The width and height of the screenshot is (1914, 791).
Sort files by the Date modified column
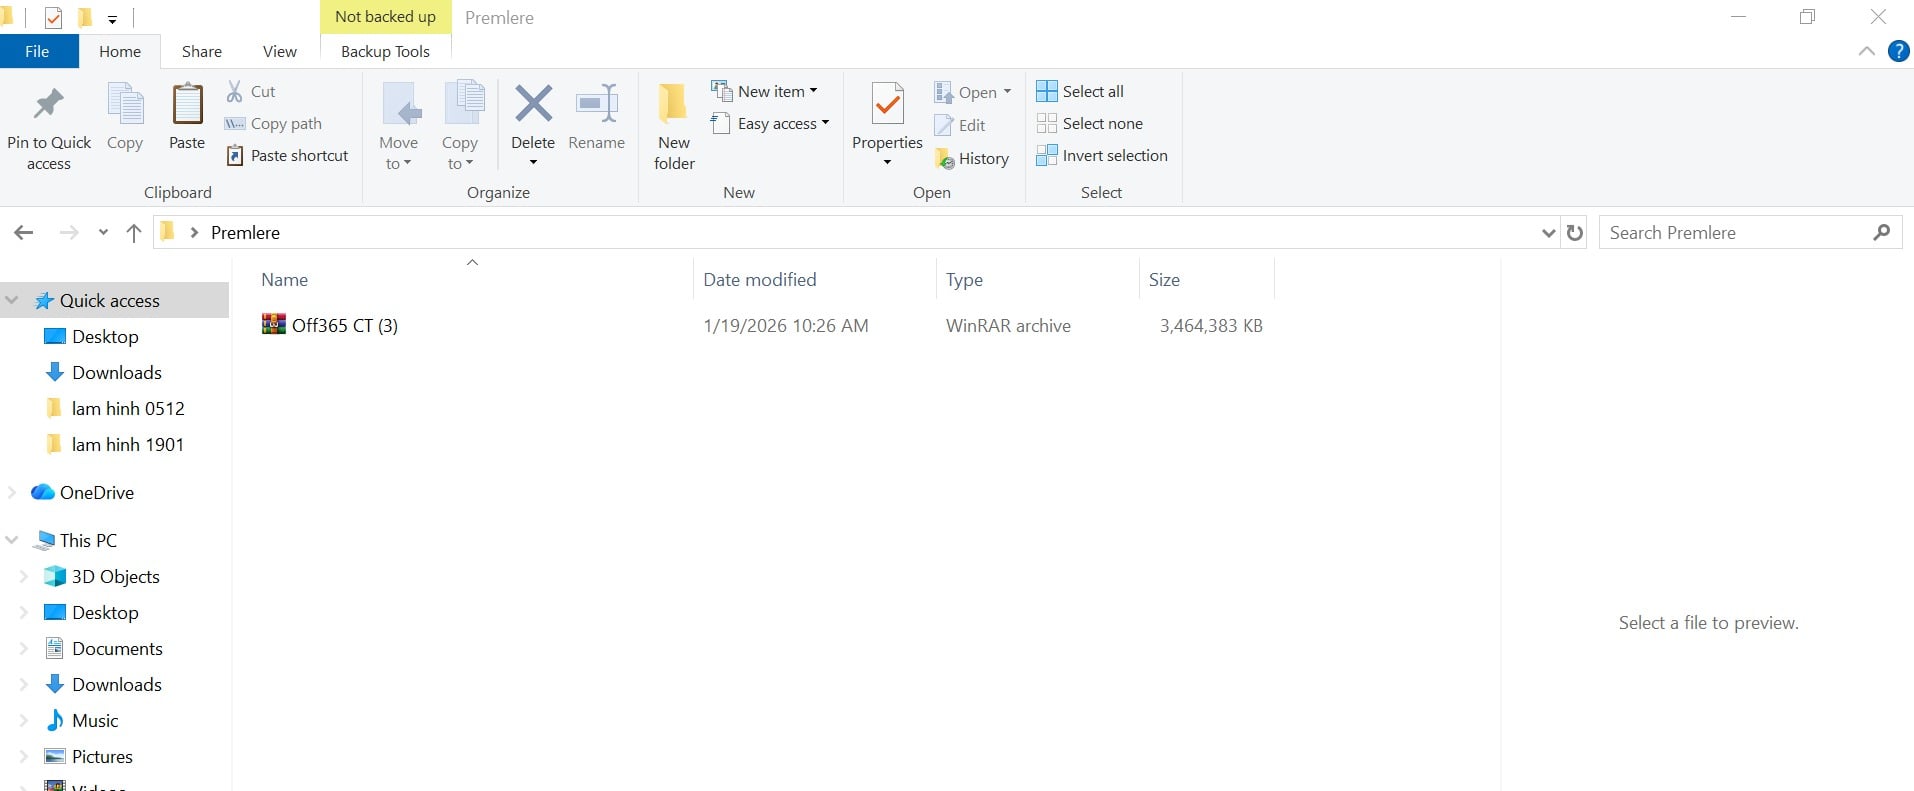[x=759, y=280]
